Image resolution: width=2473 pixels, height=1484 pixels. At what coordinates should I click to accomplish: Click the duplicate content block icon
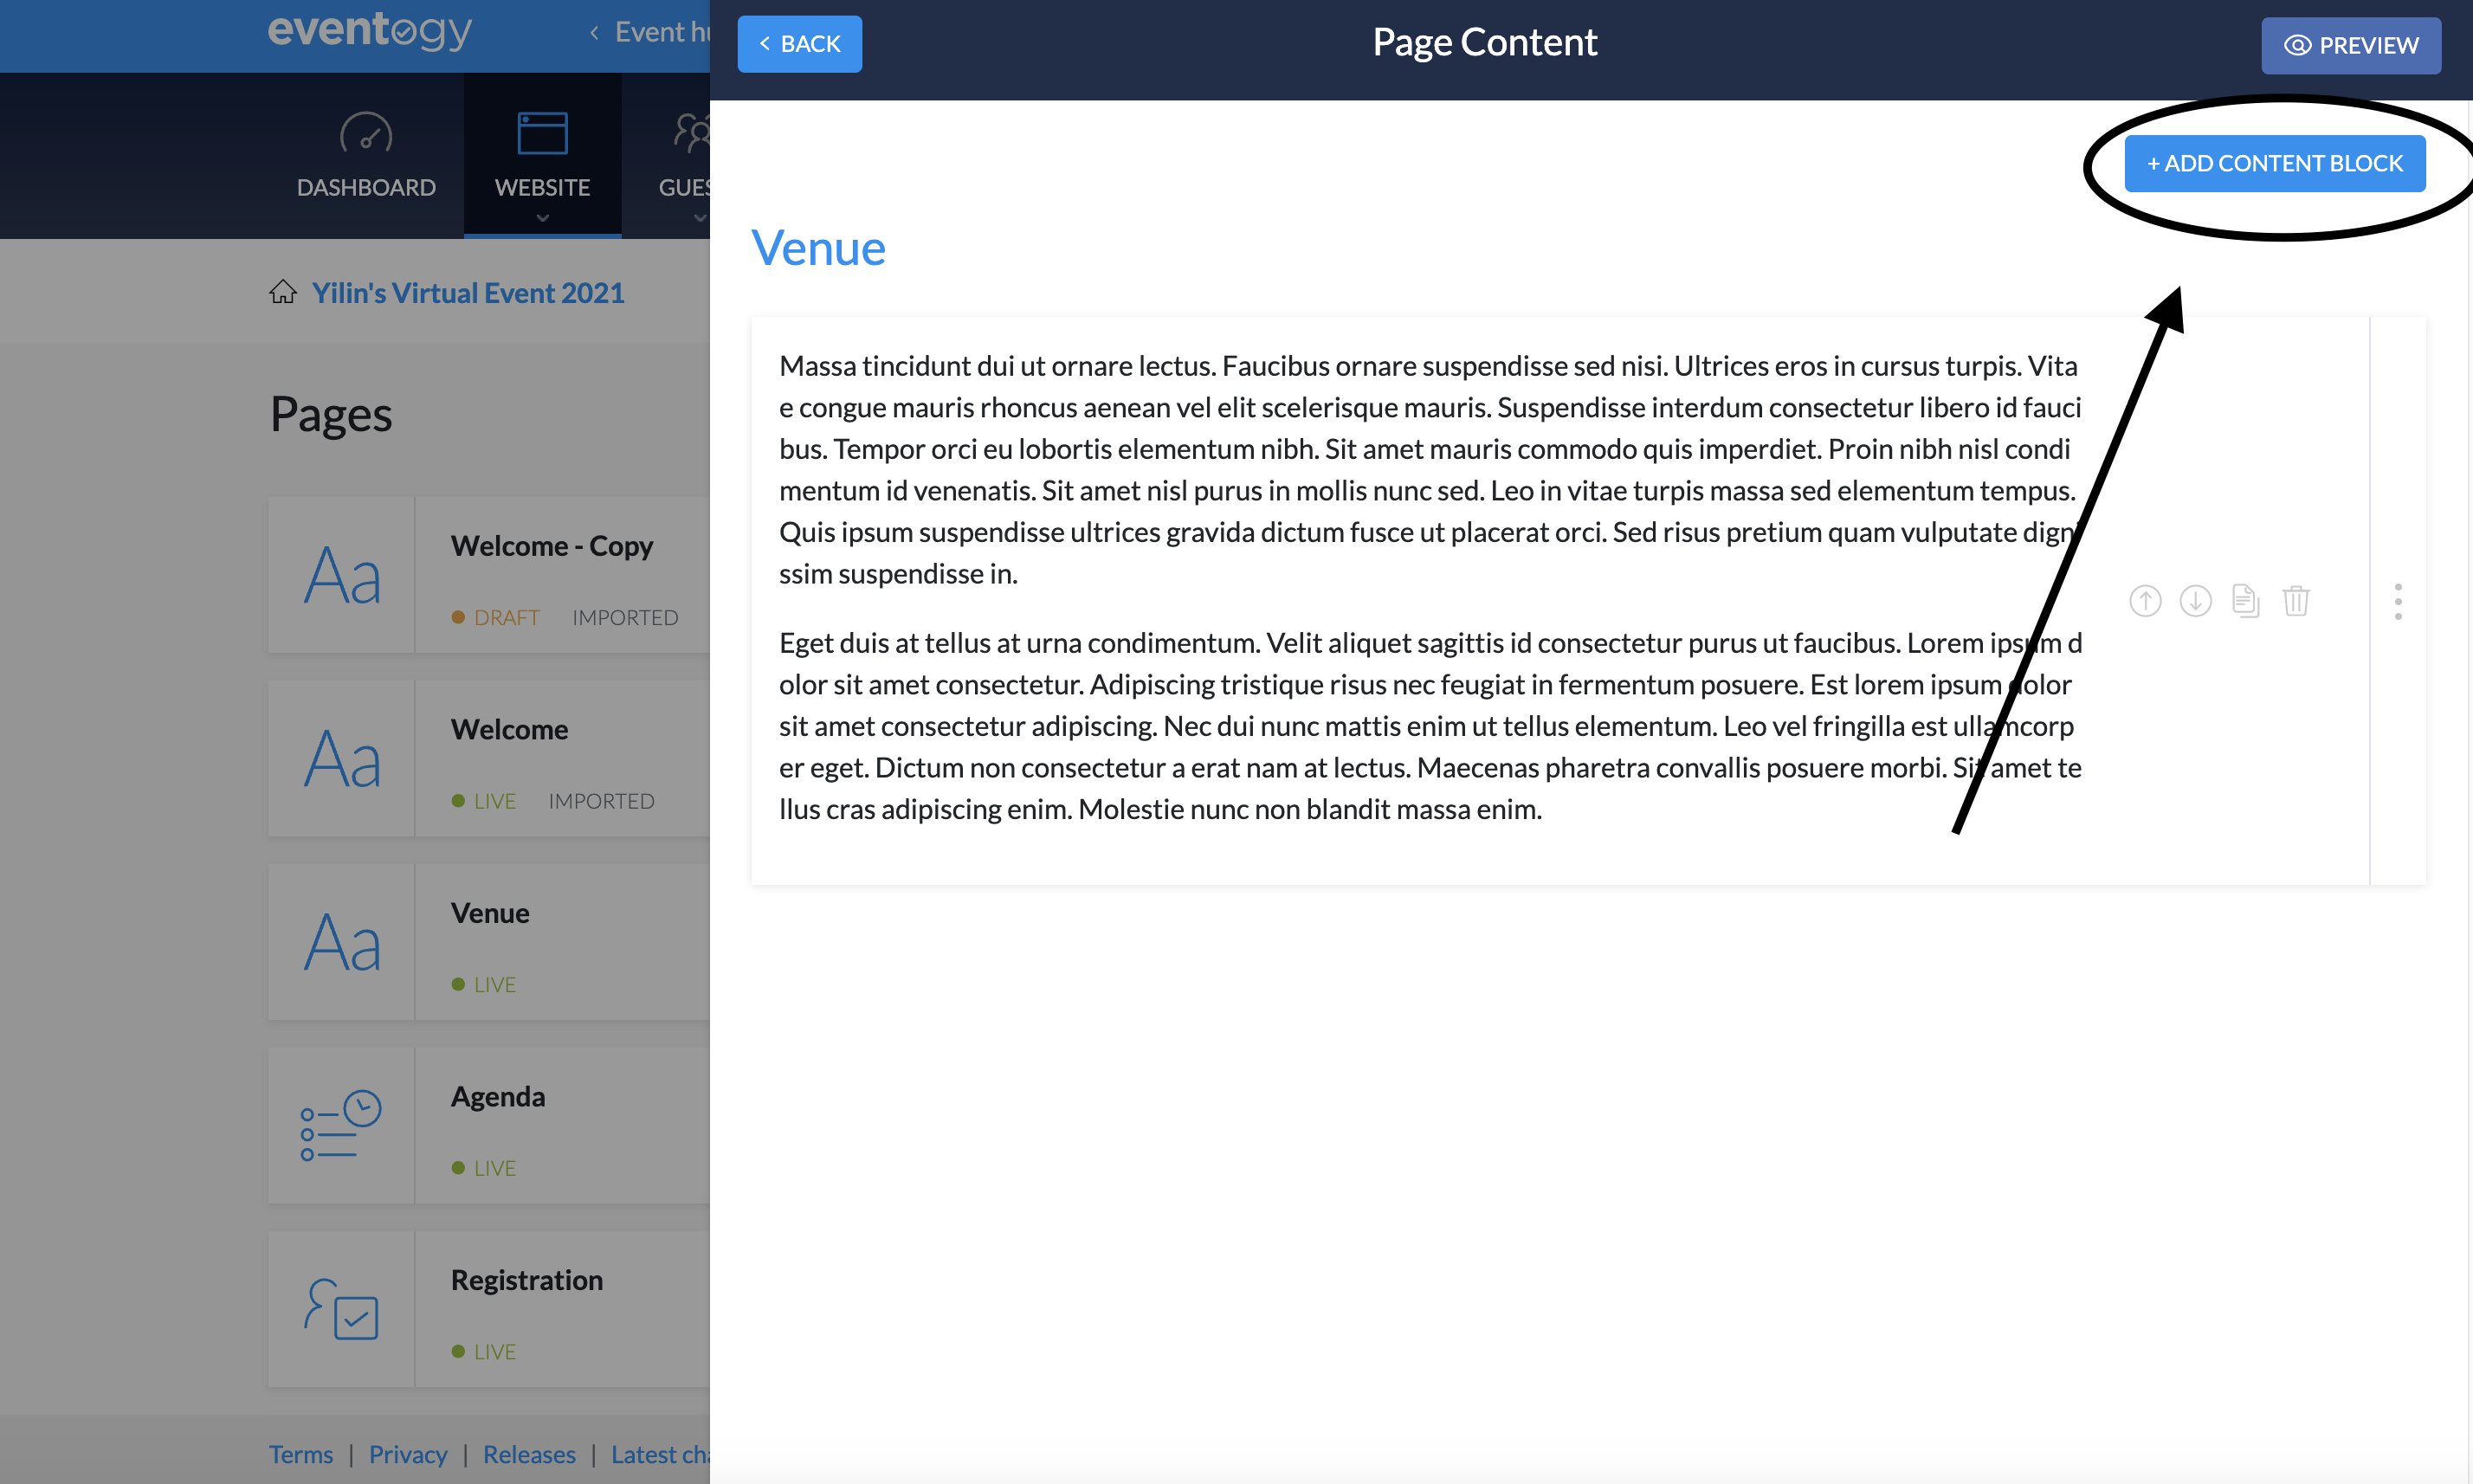point(2245,601)
